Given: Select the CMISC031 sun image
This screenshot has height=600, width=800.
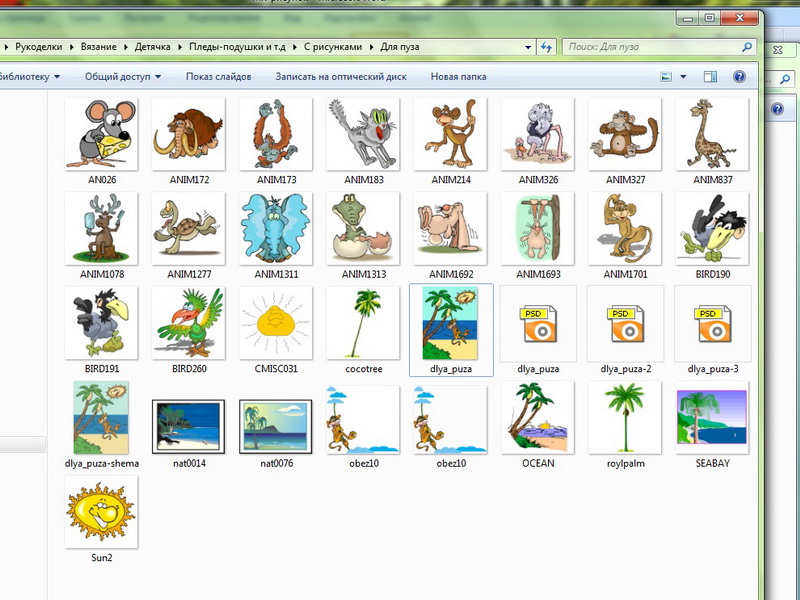Looking at the screenshot, I should click(x=276, y=323).
